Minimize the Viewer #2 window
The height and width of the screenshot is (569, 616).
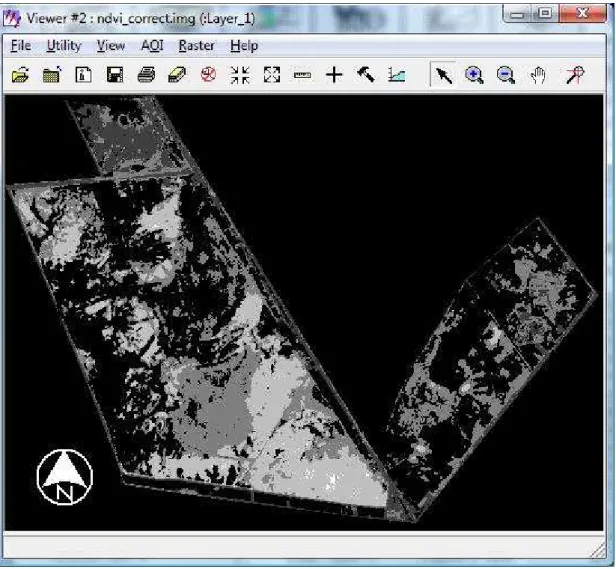coord(517,15)
